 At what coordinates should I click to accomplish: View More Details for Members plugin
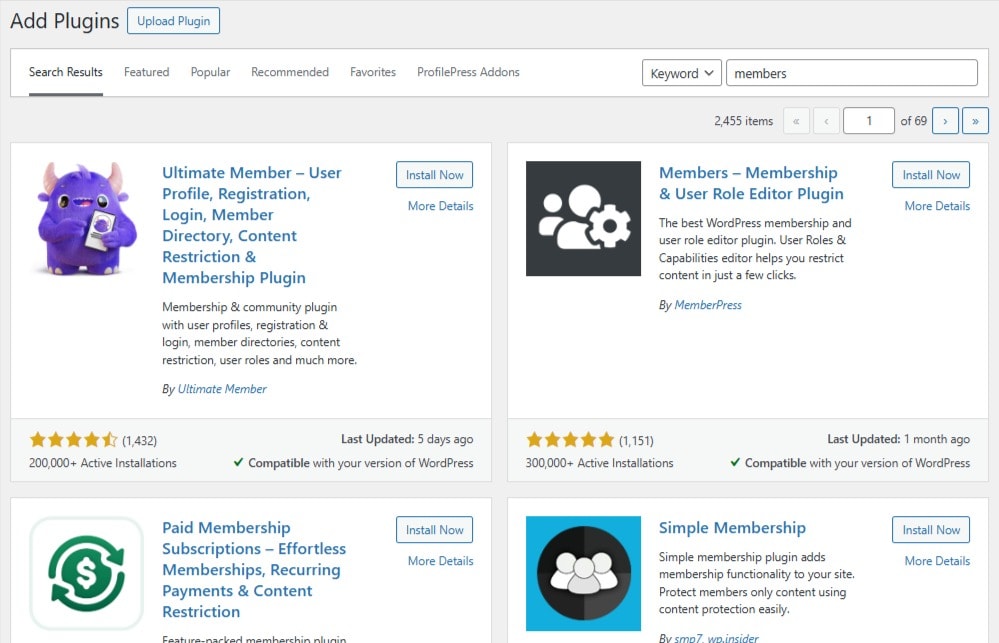[937, 206]
